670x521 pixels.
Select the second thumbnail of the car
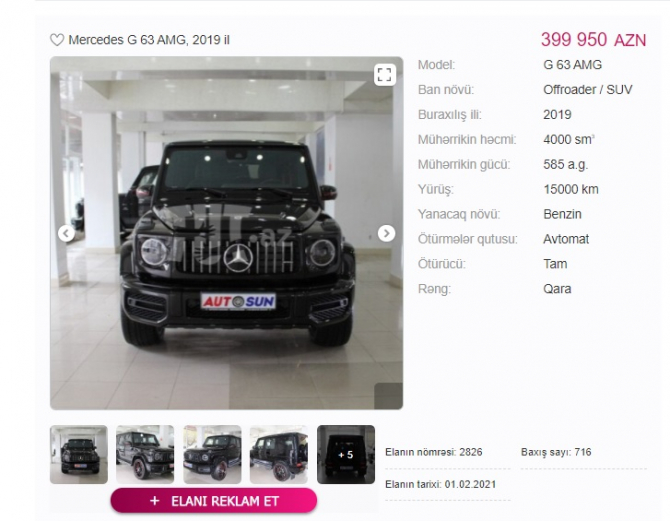point(145,454)
